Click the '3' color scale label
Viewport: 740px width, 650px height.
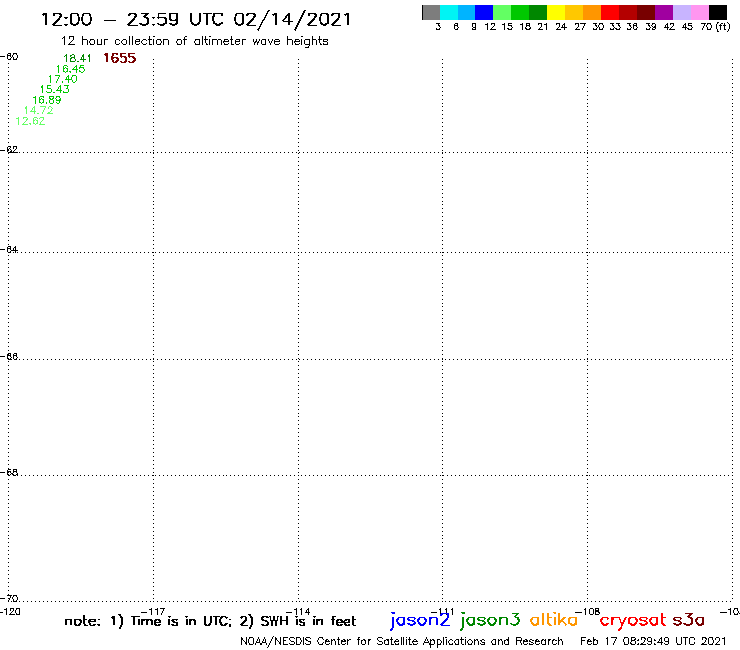[x=438, y=27]
